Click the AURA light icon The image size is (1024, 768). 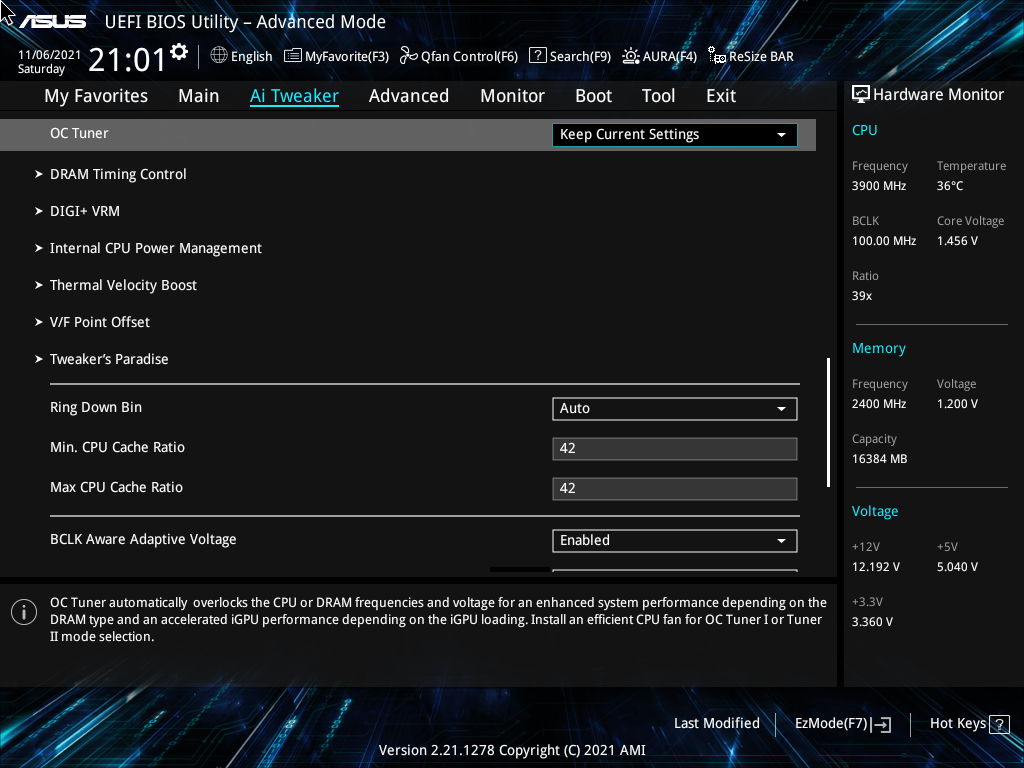(630, 56)
